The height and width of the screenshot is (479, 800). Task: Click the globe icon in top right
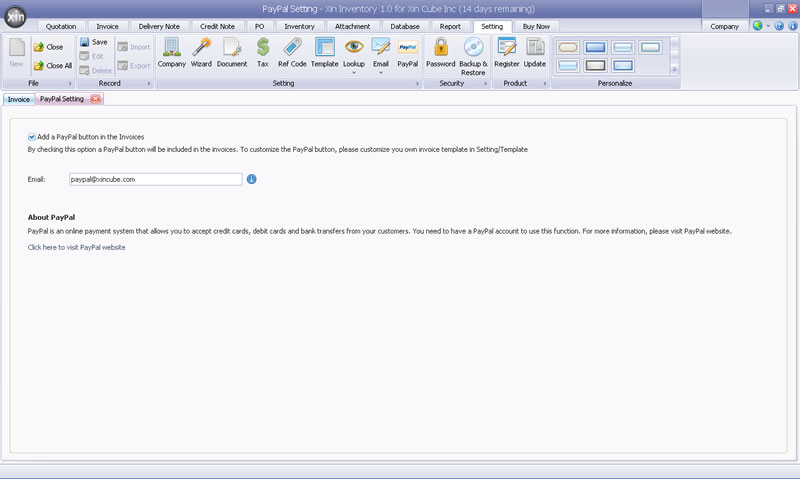coord(758,26)
